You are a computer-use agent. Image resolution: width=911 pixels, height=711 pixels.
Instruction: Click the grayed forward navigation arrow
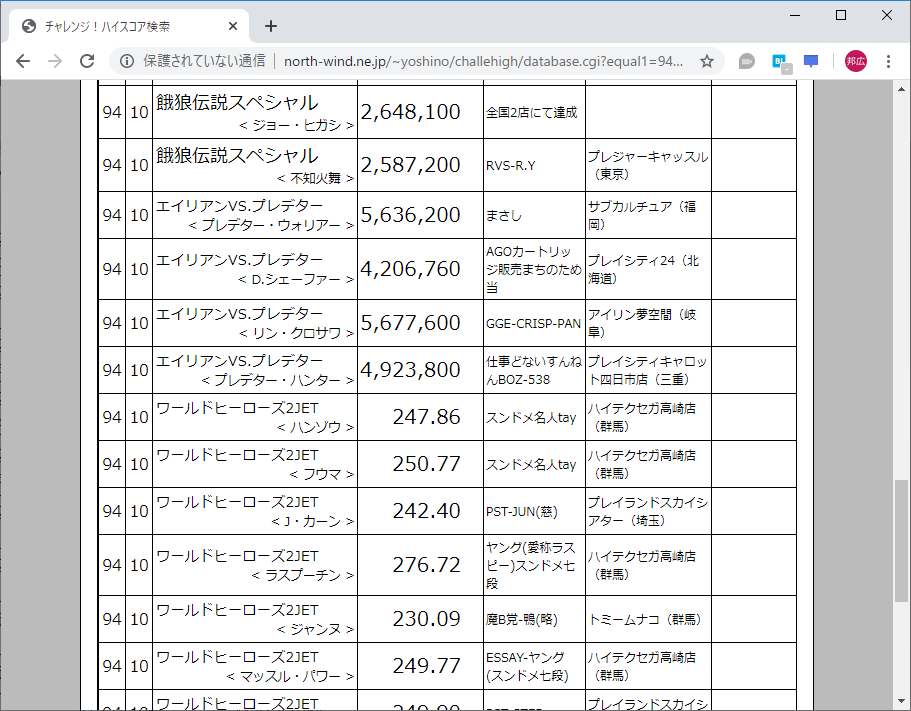pos(55,61)
